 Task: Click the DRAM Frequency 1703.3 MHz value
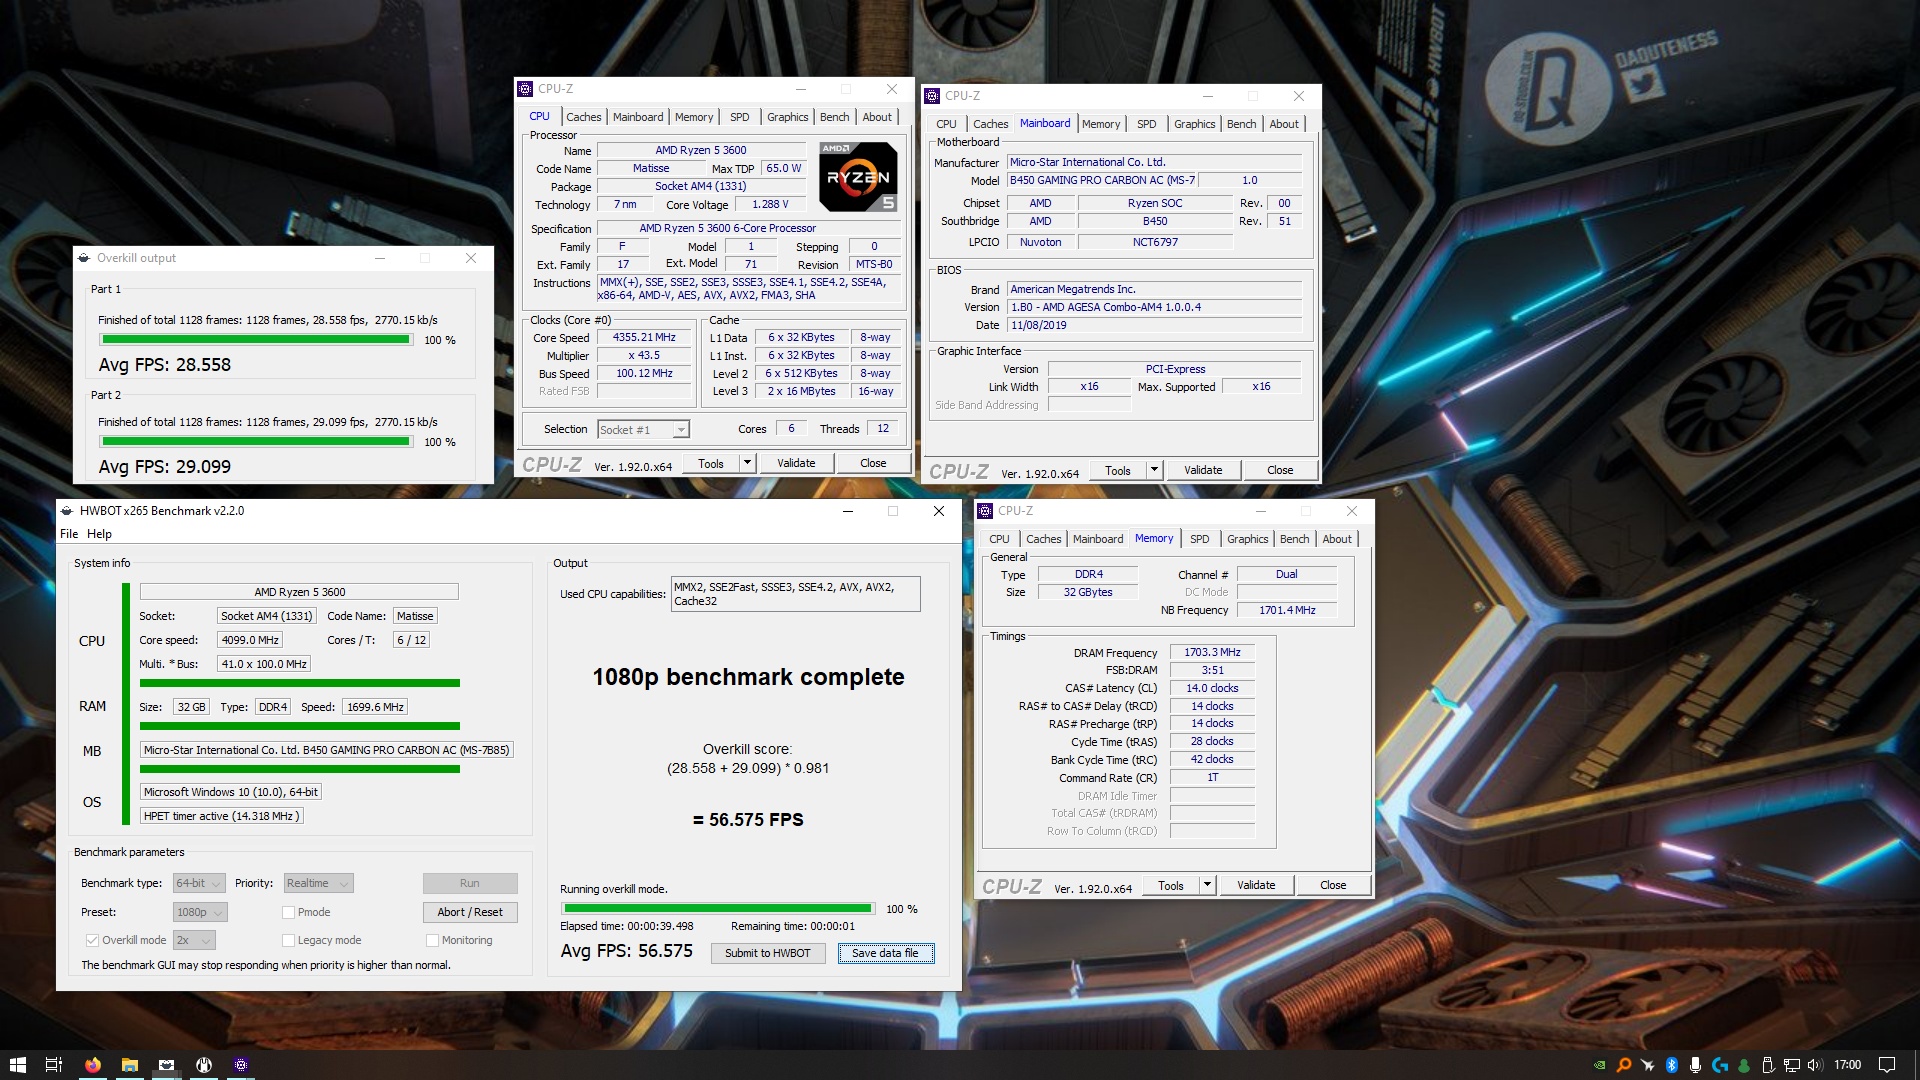click(1212, 652)
